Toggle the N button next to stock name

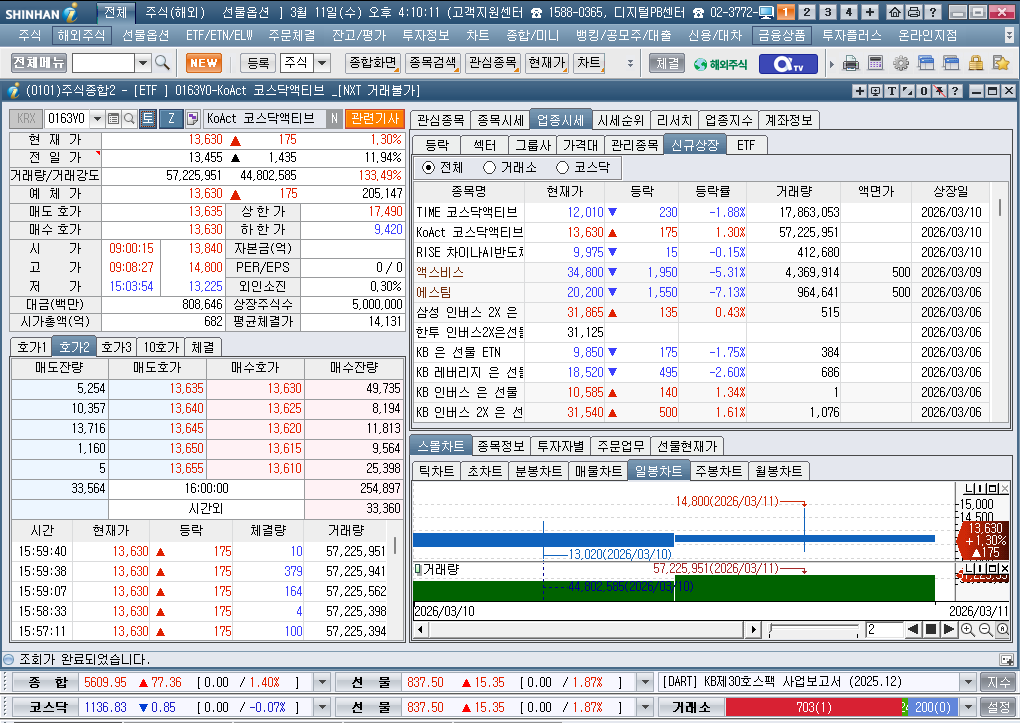334,118
